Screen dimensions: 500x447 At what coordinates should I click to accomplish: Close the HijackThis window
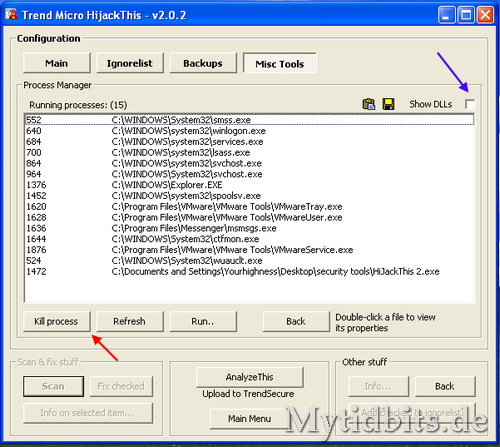485,15
